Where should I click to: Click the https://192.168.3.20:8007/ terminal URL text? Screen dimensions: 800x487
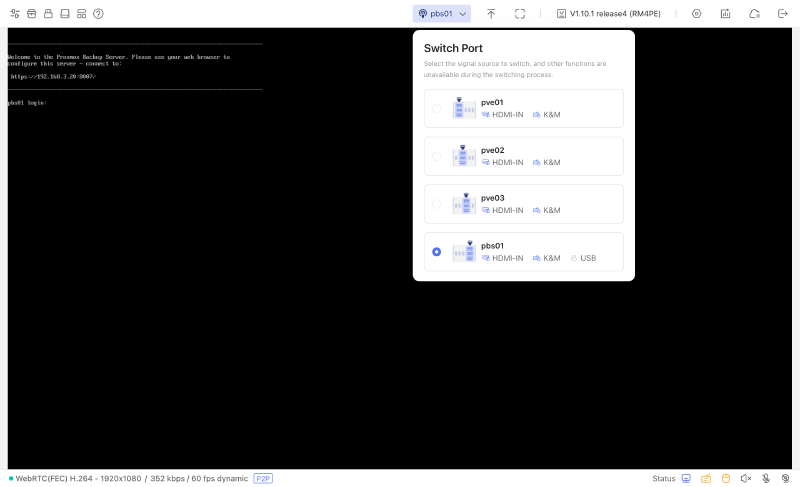53,76
